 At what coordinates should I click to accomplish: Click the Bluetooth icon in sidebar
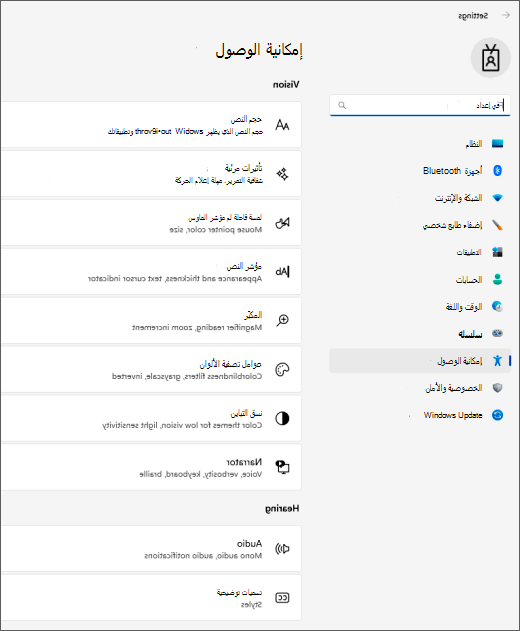[497, 171]
